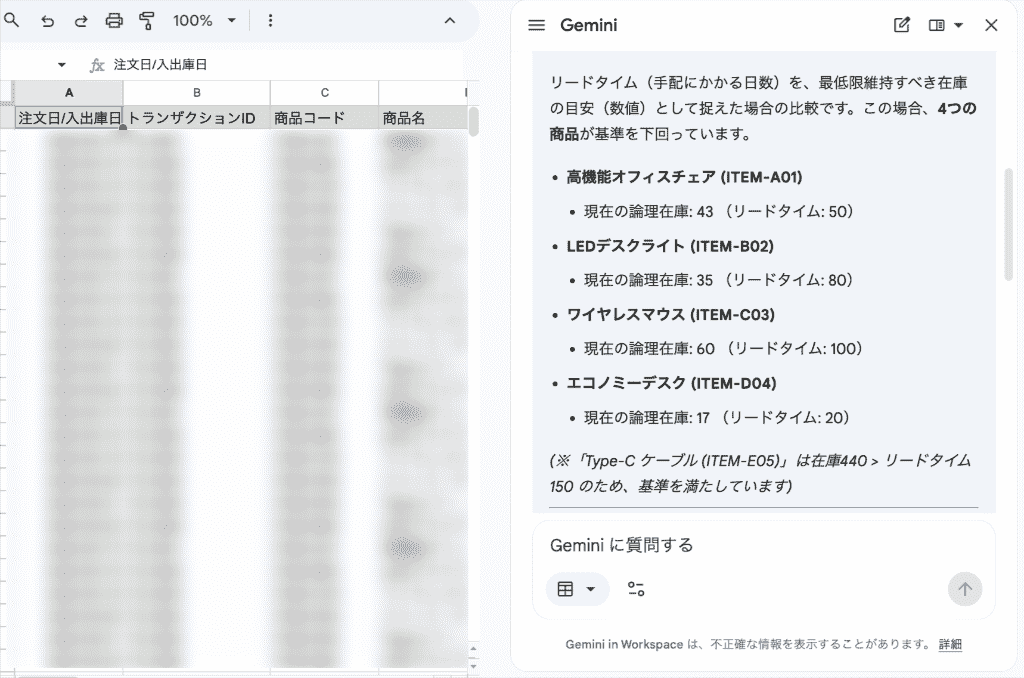The image size is (1024, 678).
Task: Click 高機能オフィスチェア (ITEM-A01) text
Action: click(684, 177)
